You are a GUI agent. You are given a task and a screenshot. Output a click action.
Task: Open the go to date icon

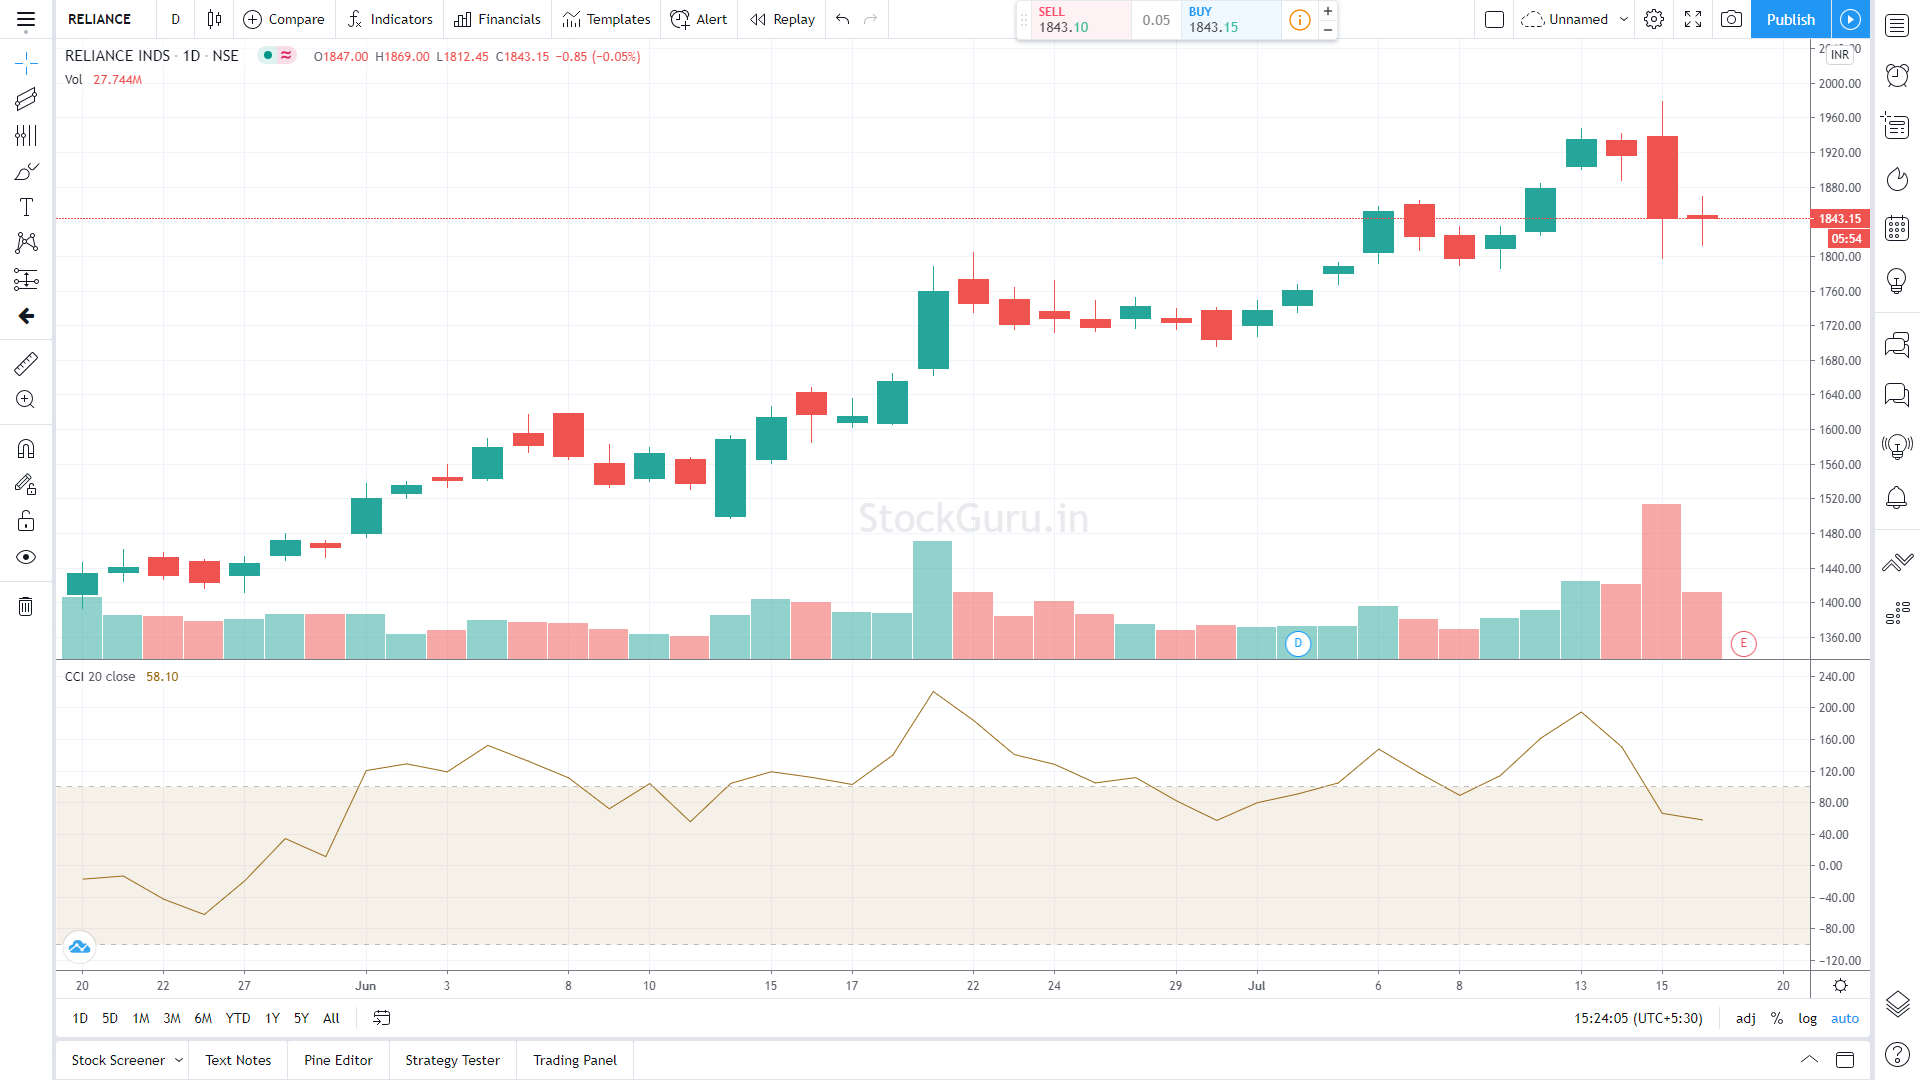click(x=382, y=1018)
